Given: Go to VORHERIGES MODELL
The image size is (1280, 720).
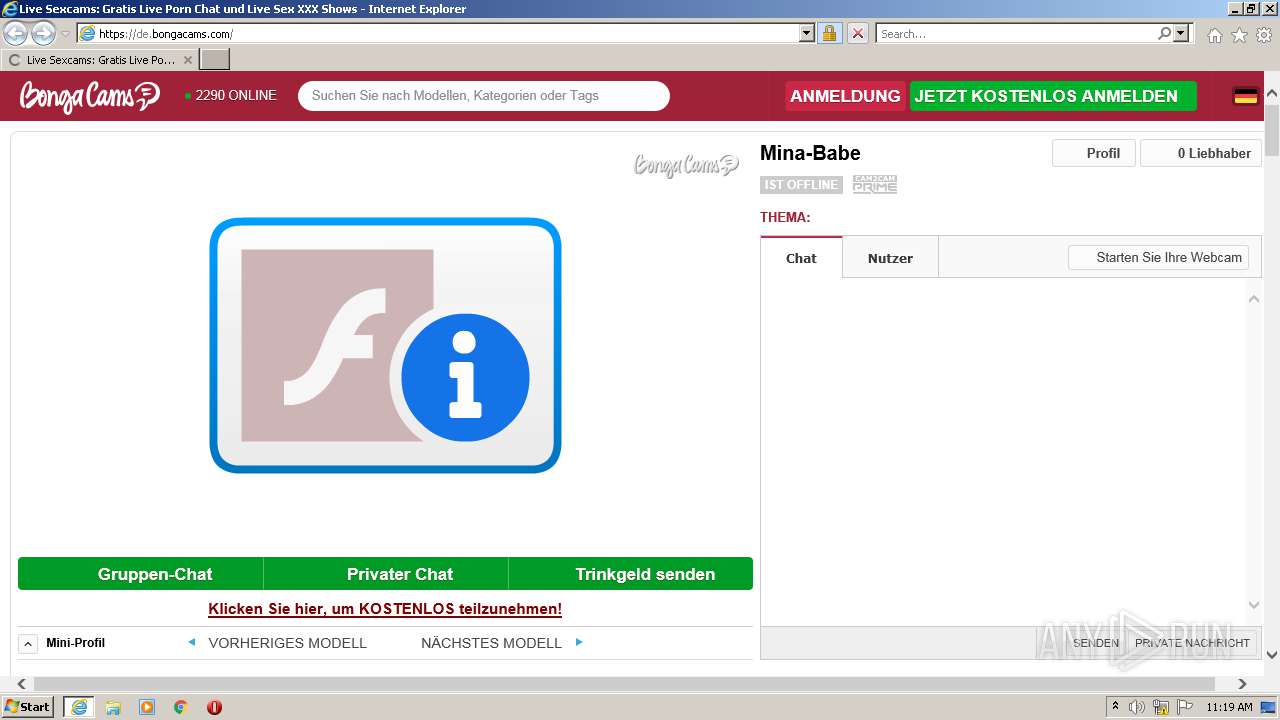Looking at the screenshot, I should (x=287, y=643).
